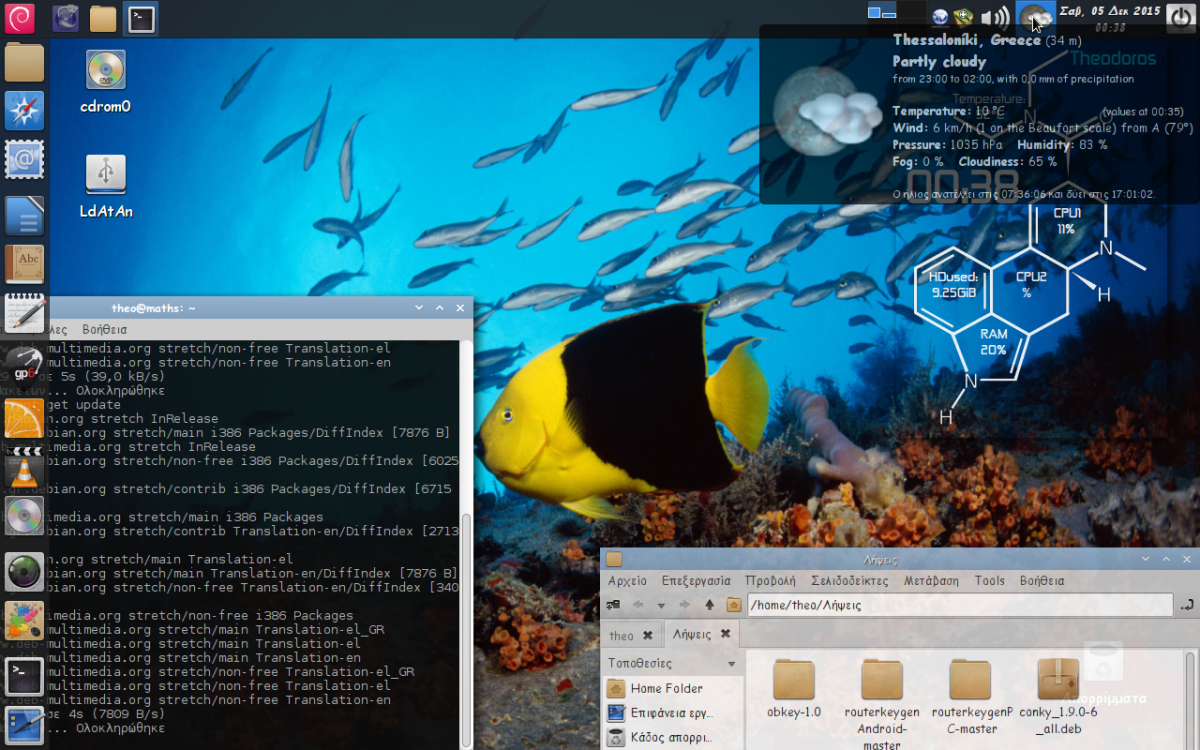Screen dimensions: 1200x750
Task: Select the conky_1.9.0-6_all.deb package file
Action: point(1058,682)
